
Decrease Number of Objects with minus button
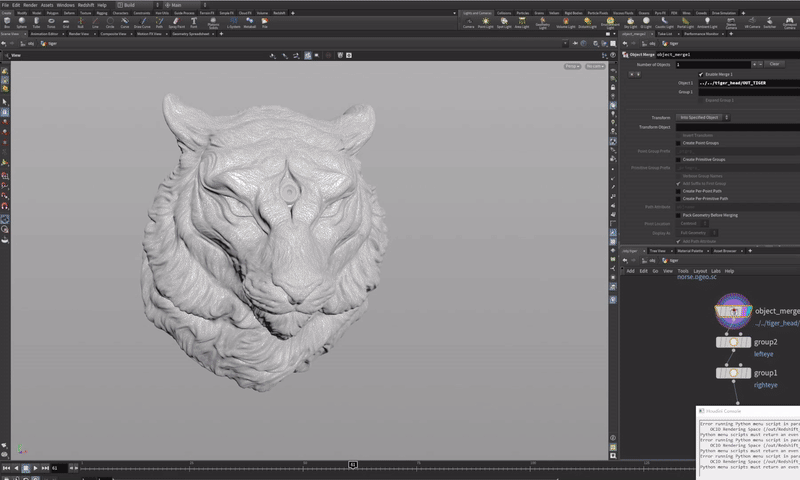click(x=760, y=64)
